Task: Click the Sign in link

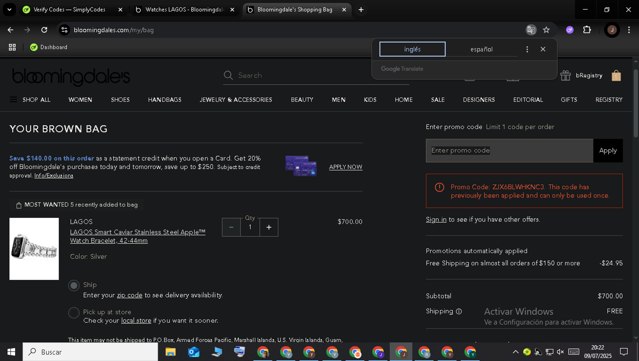Action: point(436,220)
